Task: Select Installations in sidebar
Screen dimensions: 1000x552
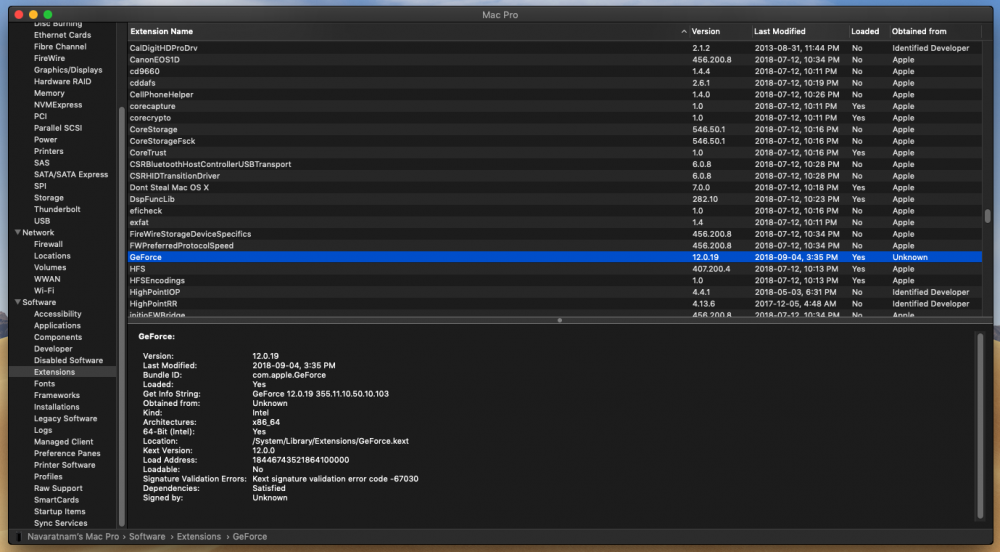Action: (x=57, y=407)
